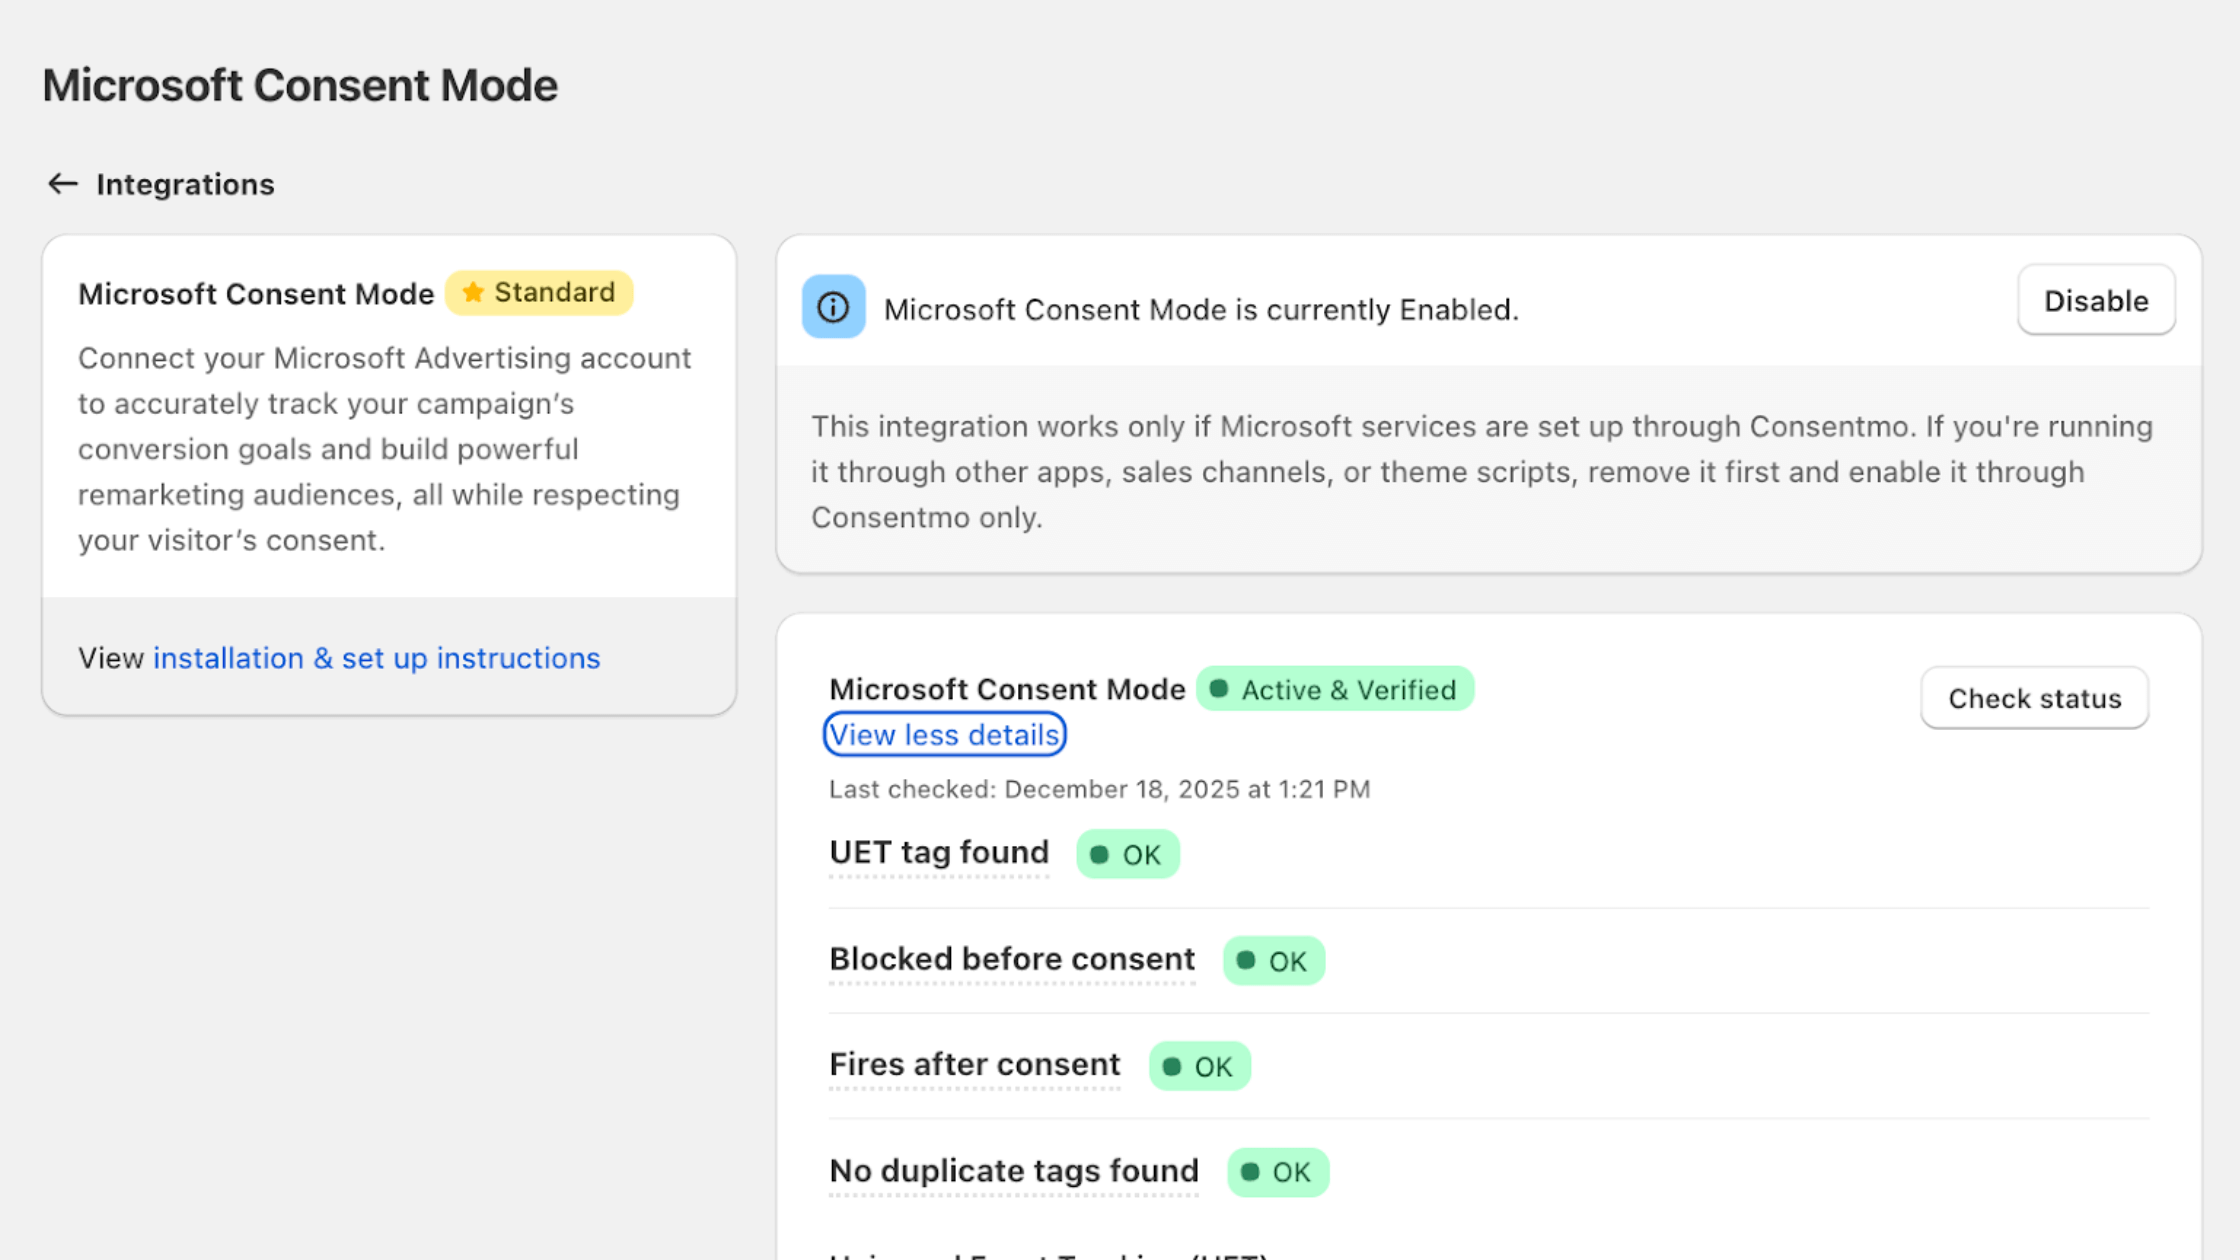Click the back arrow next to Integrations
Viewport: 2240px width, 1260px height.
(x=62, y=183)
